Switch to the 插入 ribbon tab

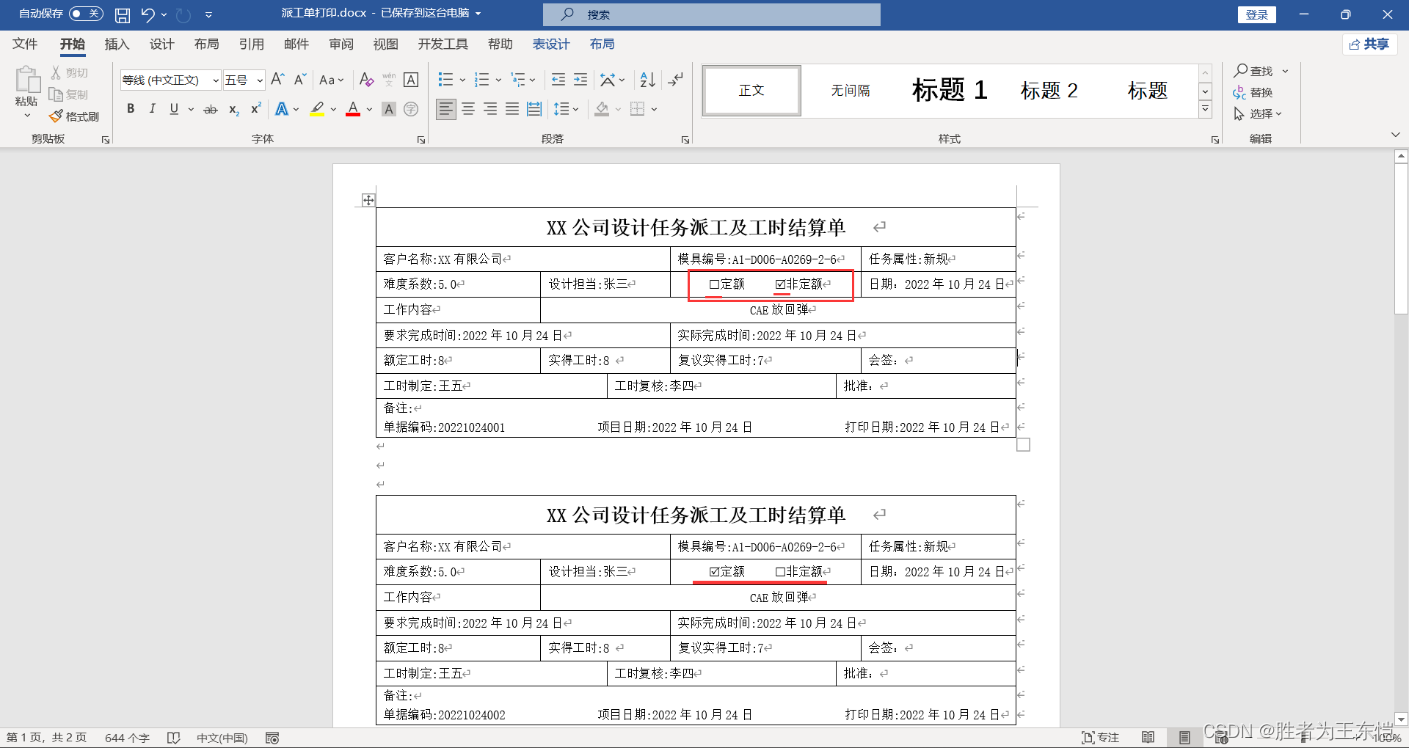click(x=117, y=44)
